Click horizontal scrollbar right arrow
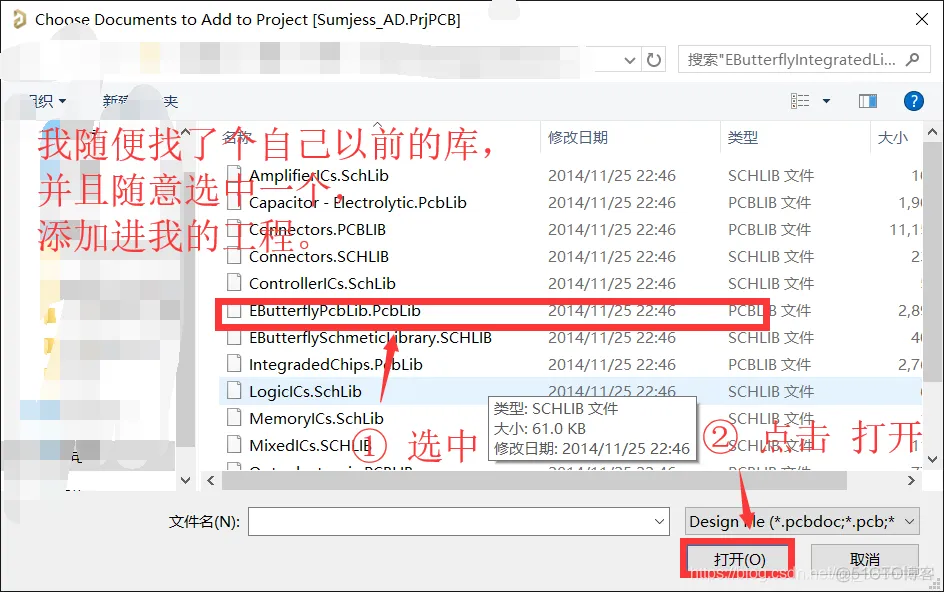 pyautogui.click(x=911, y=481)
